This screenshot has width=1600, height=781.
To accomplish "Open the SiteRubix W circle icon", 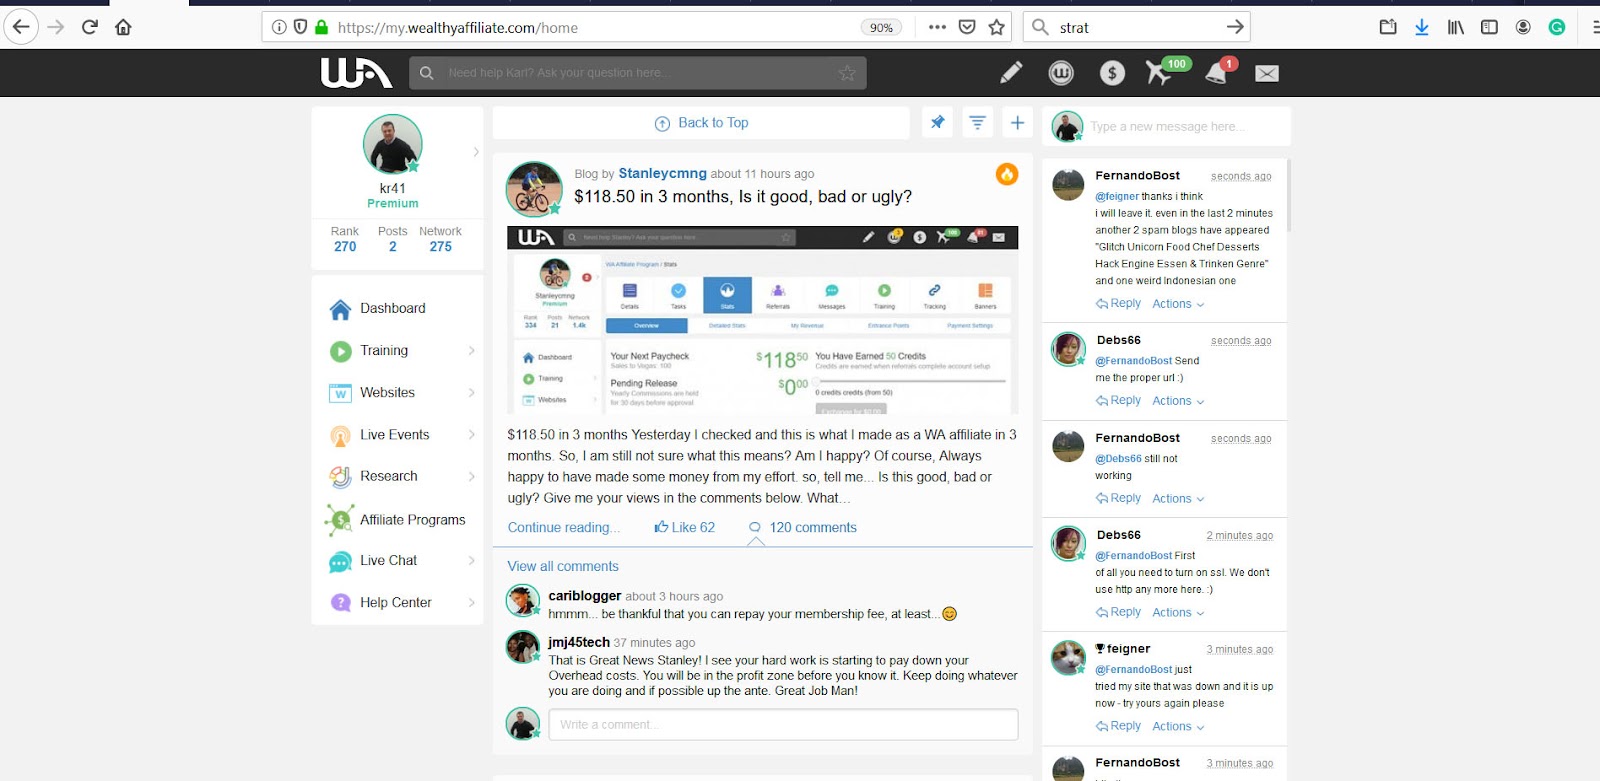I will 1061,73.
